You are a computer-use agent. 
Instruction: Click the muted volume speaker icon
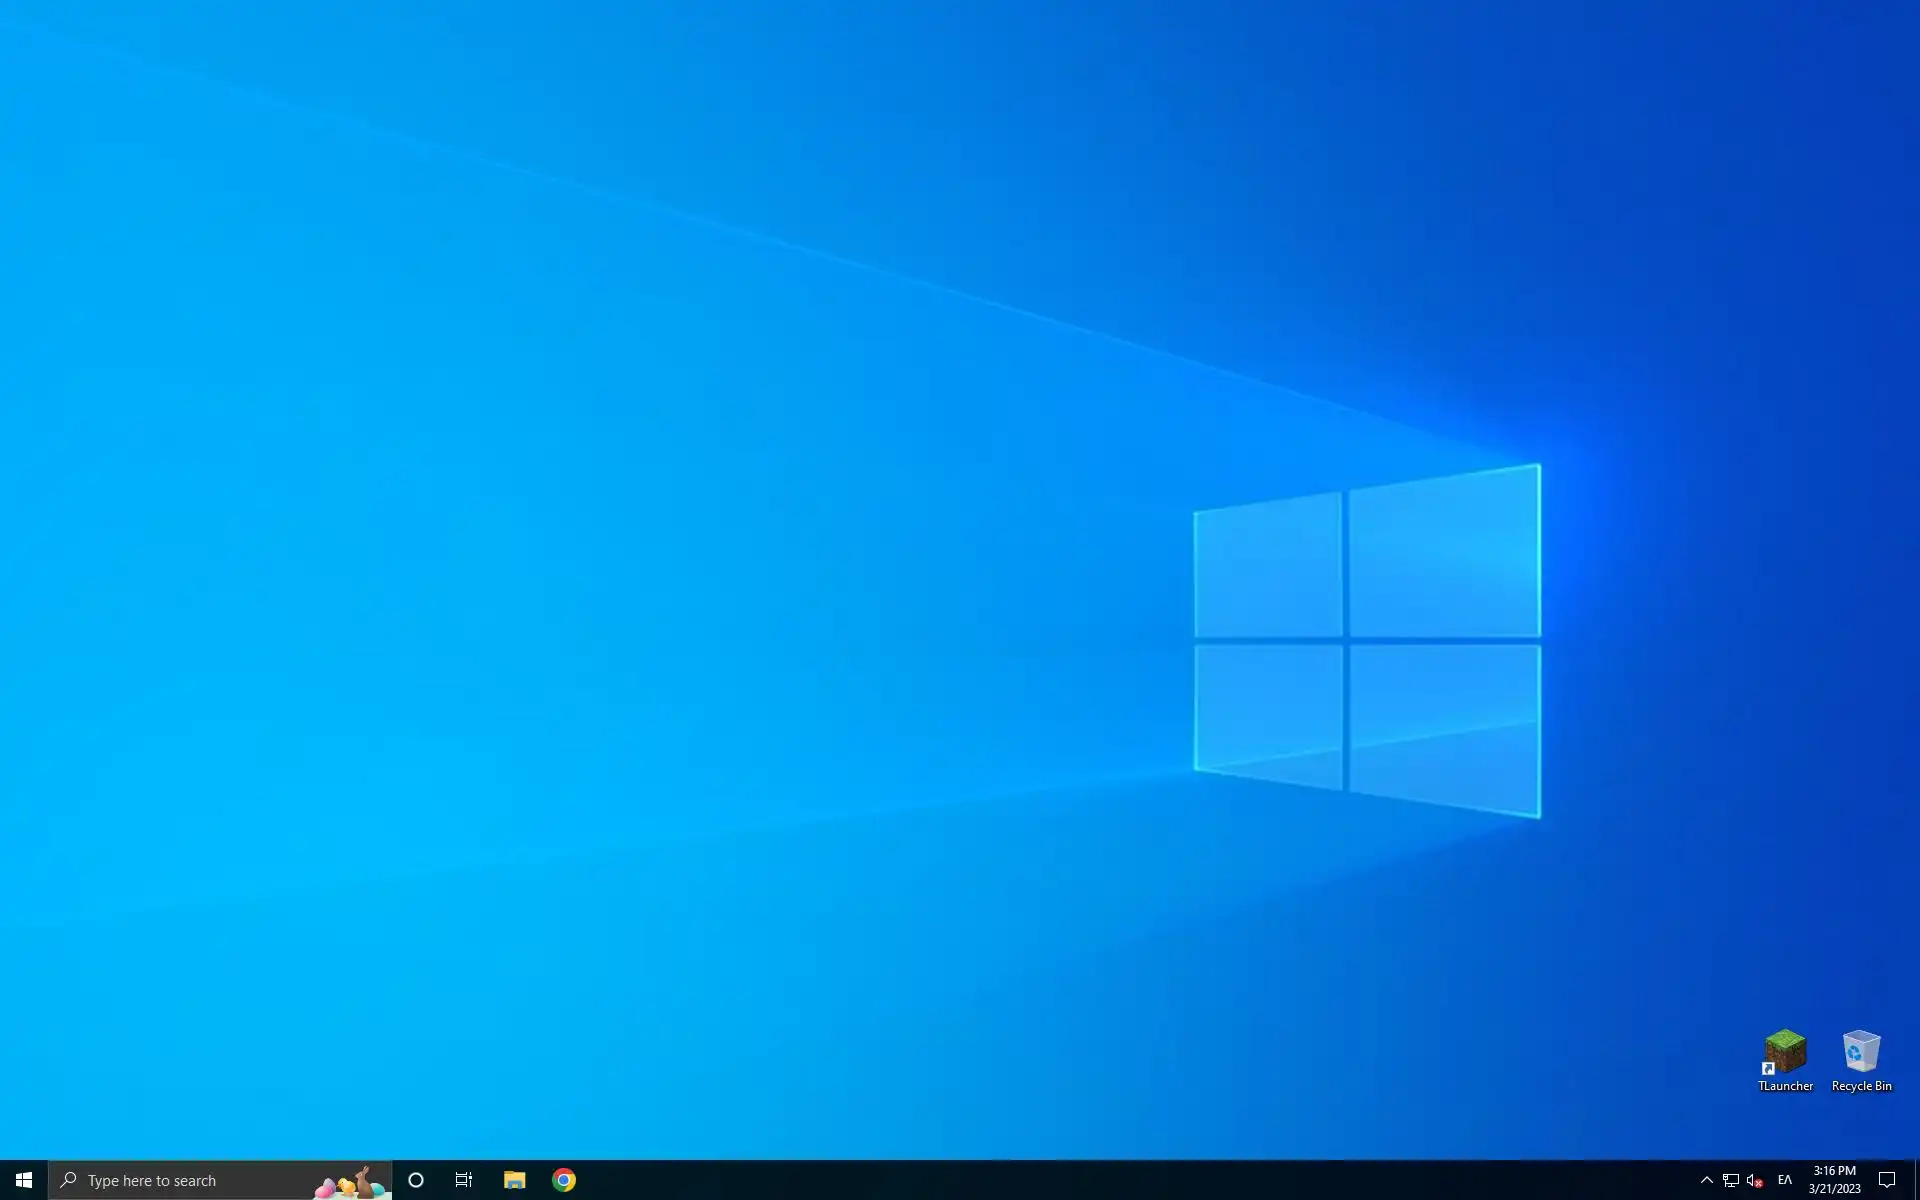point(1754,1180)
